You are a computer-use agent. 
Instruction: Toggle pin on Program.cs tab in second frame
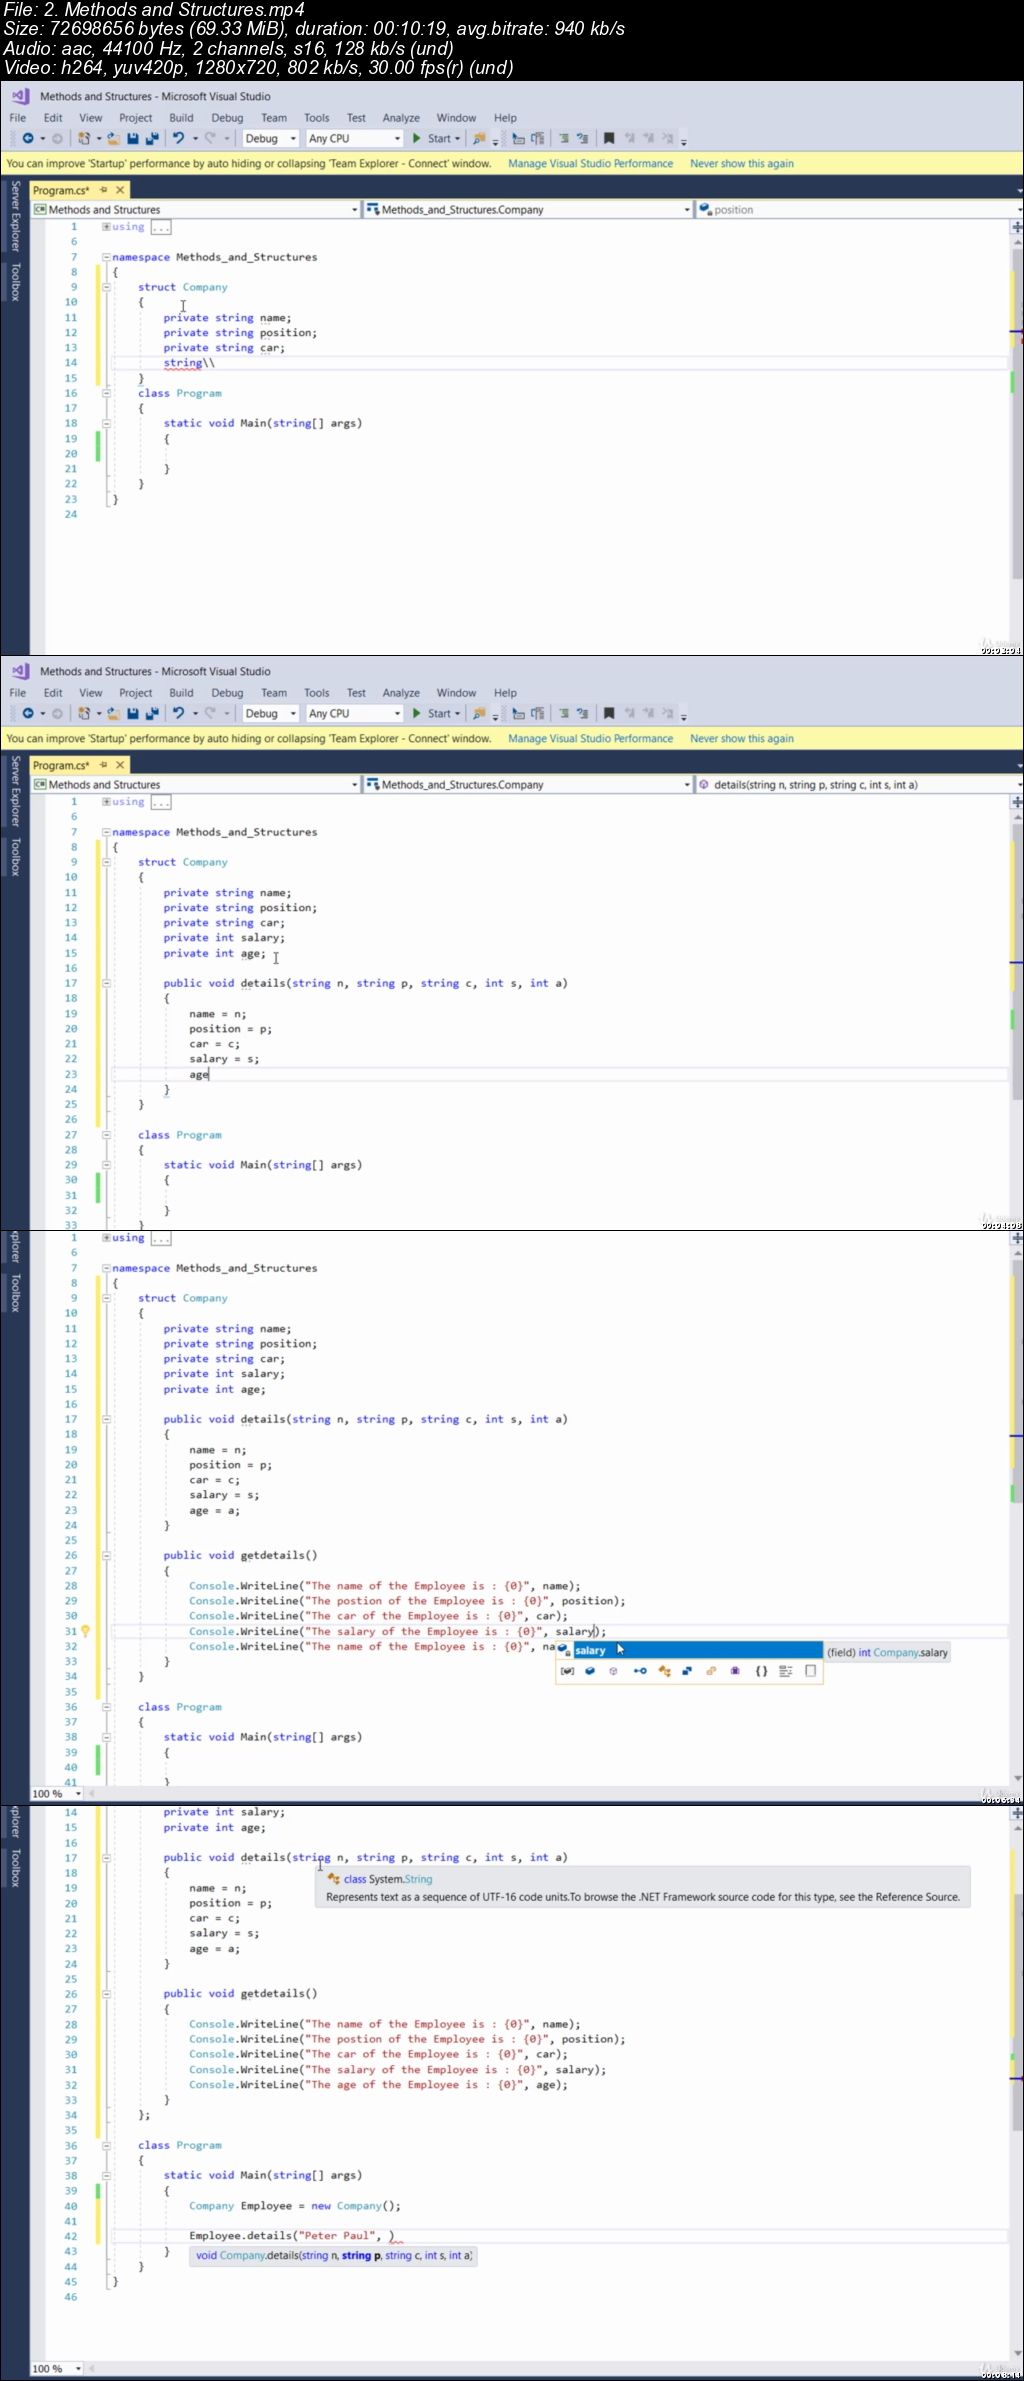point(103,765)
